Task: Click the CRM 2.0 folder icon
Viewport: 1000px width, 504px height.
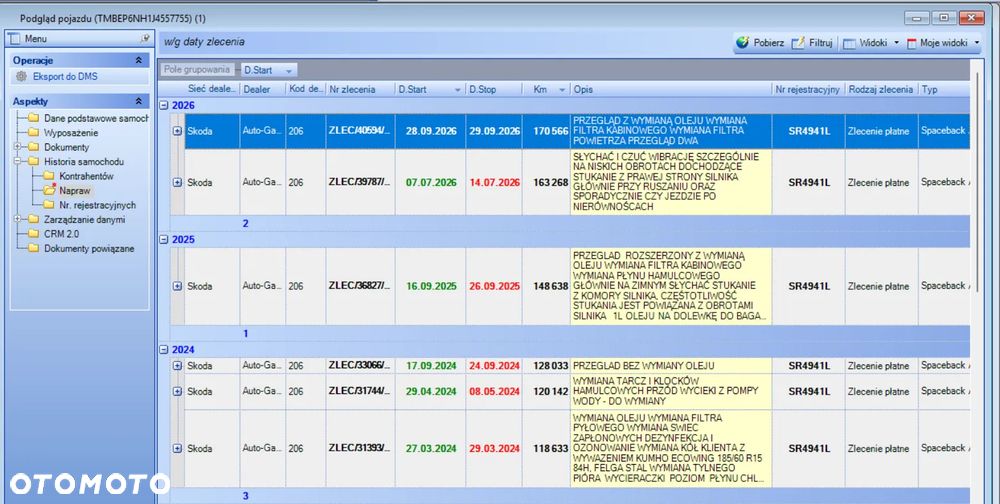Action: pos(33,233)
